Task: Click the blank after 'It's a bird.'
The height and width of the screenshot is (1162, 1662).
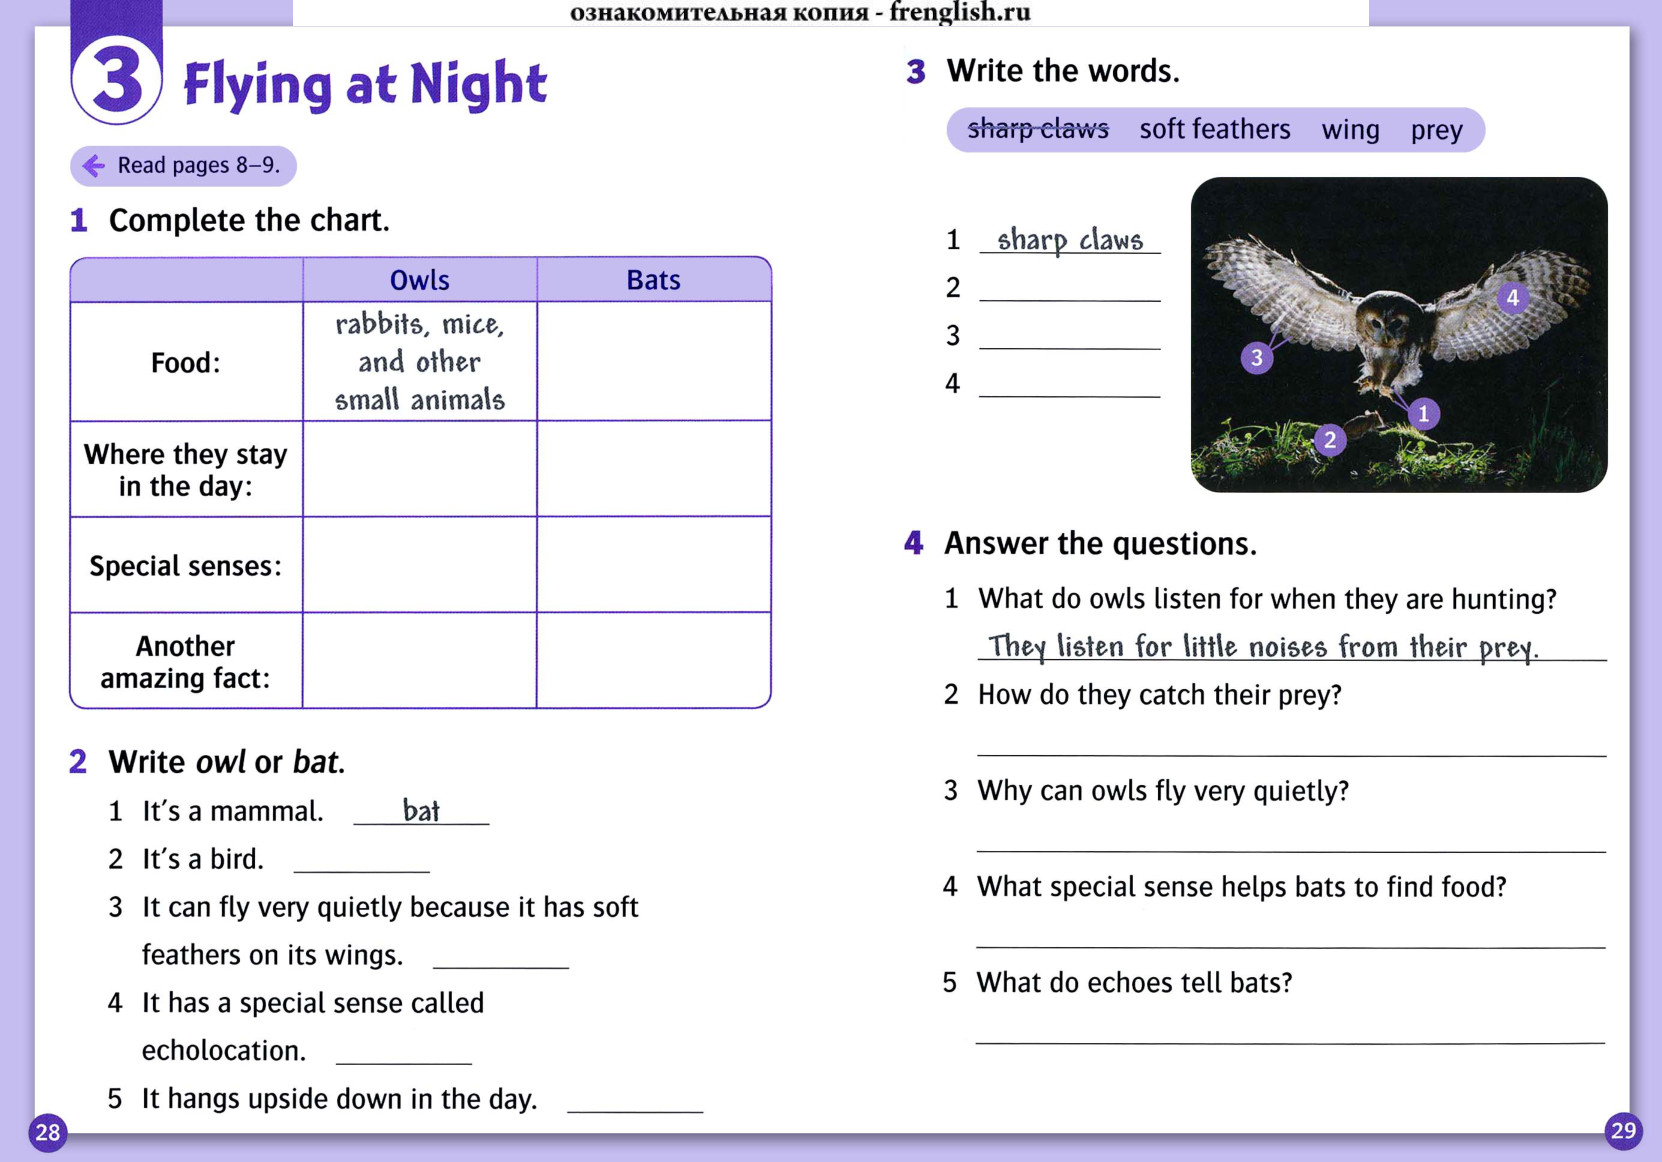Action: [x=362, y=861]
